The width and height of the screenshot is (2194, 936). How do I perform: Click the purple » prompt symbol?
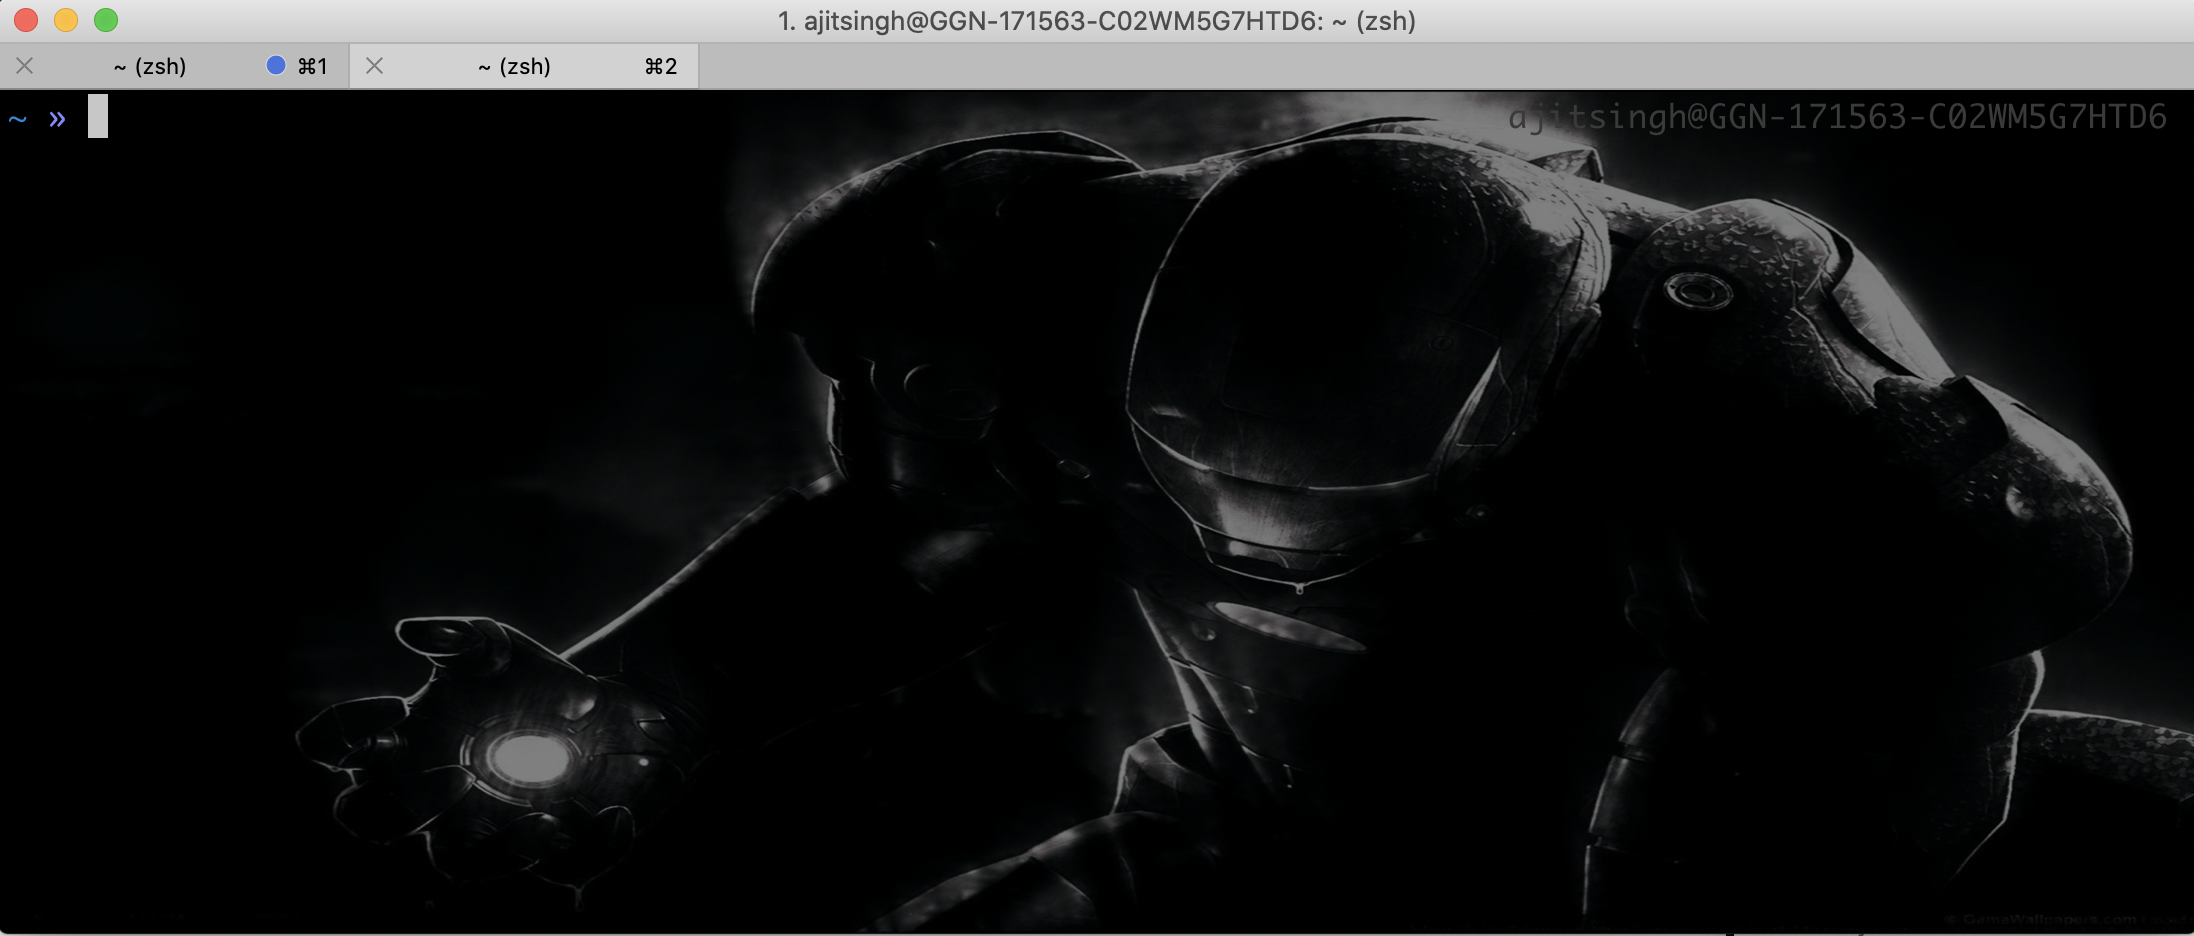click(57, 119)
